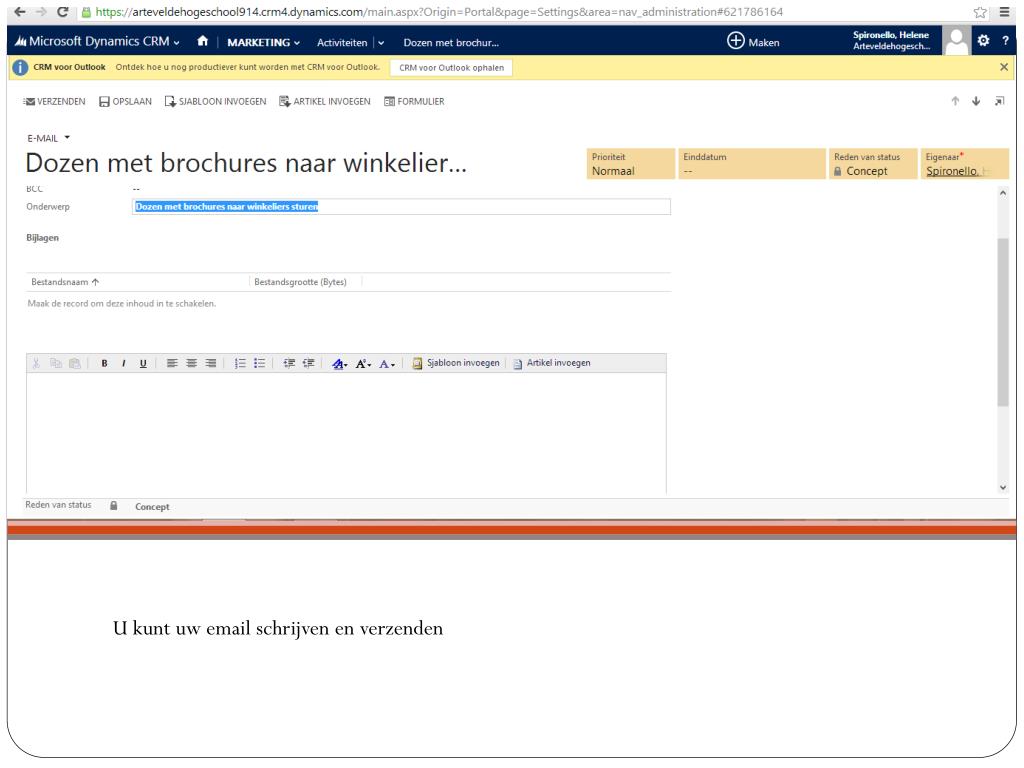Expand the Activiteiten dropdown arrow
This screenshot has height=768, width=1024.
(381, 42)
